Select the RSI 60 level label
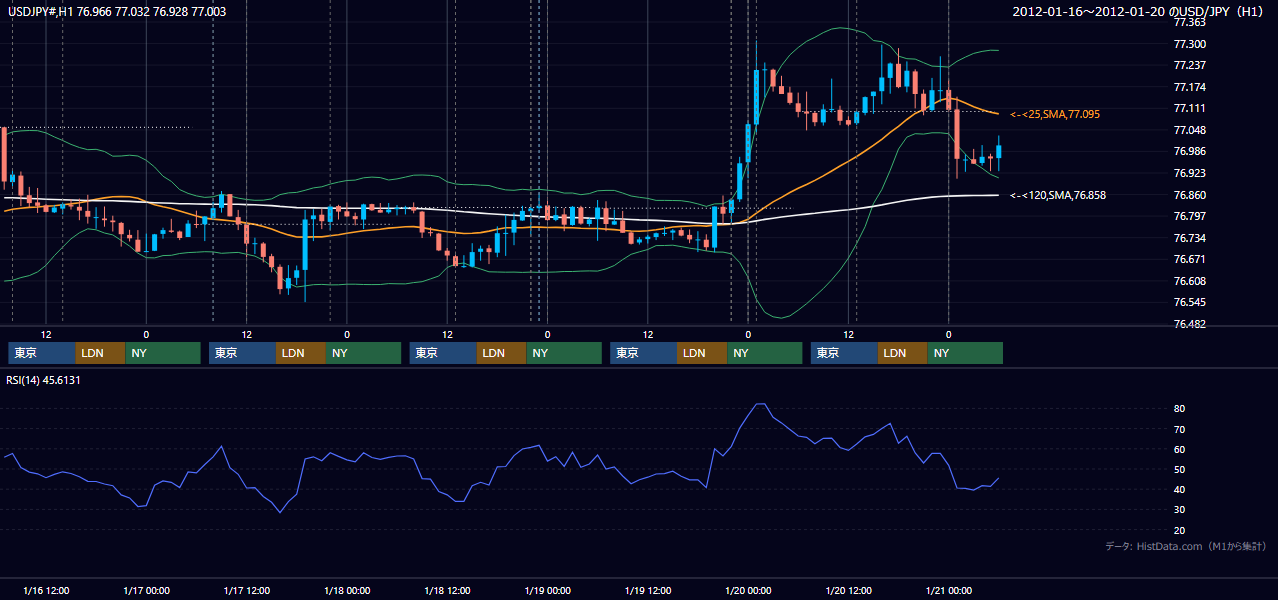Viewport: 1278px width, 600px height. [1179, 449]
